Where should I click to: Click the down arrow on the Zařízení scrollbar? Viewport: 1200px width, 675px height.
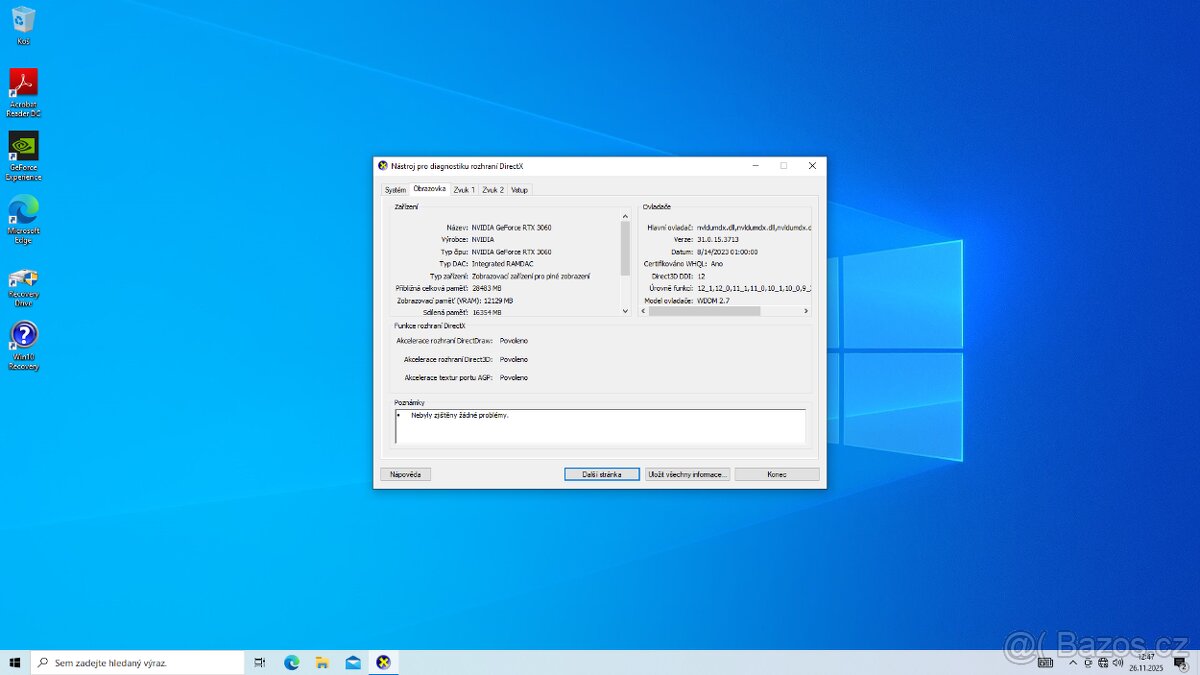(625, 311)
